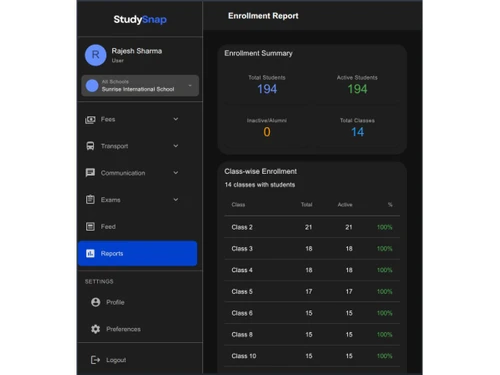The image size is (500, 375).
Task: Click the Enrollment Report page title
Action: (x=263, y=16)
